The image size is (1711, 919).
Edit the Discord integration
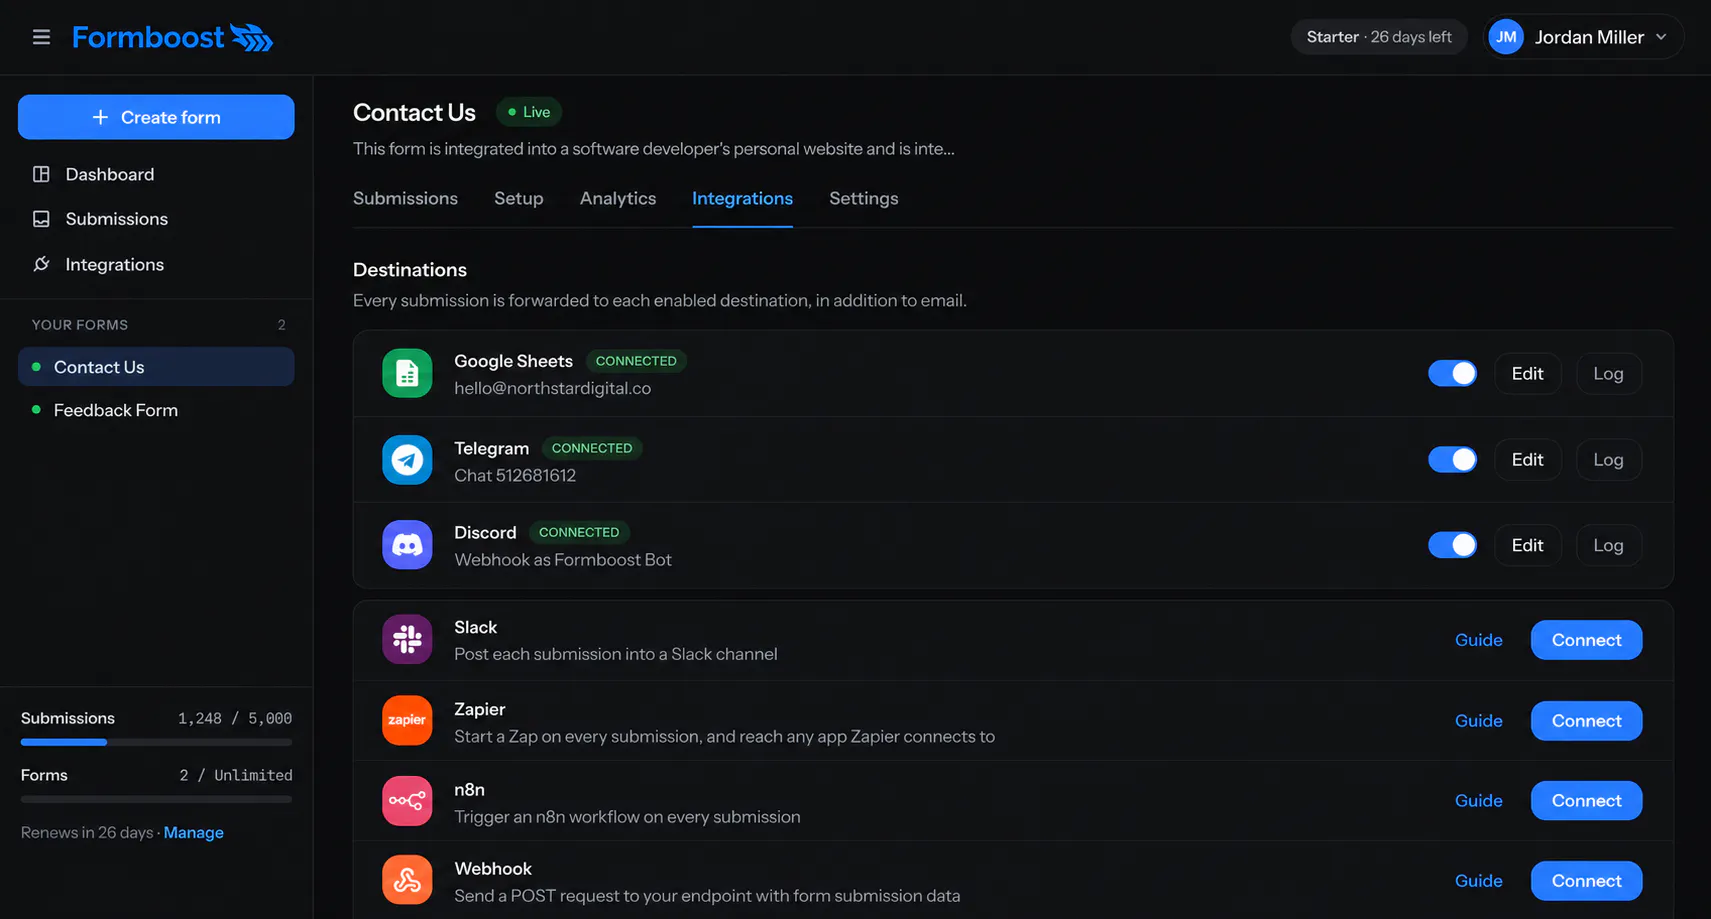[x=1527, y=545]
